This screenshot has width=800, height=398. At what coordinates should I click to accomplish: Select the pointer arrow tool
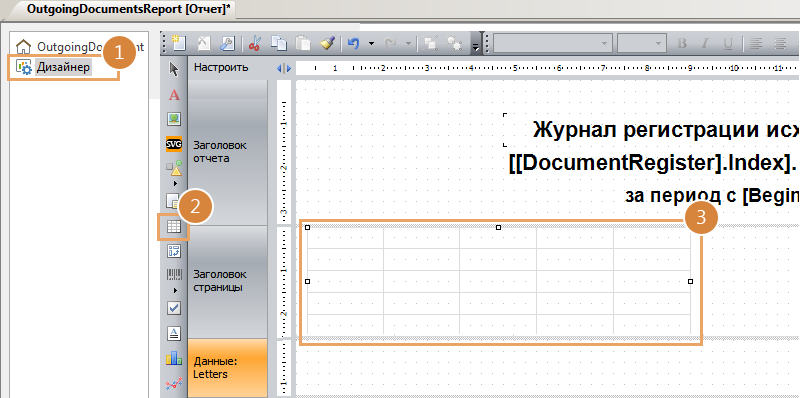click(174, 69)
